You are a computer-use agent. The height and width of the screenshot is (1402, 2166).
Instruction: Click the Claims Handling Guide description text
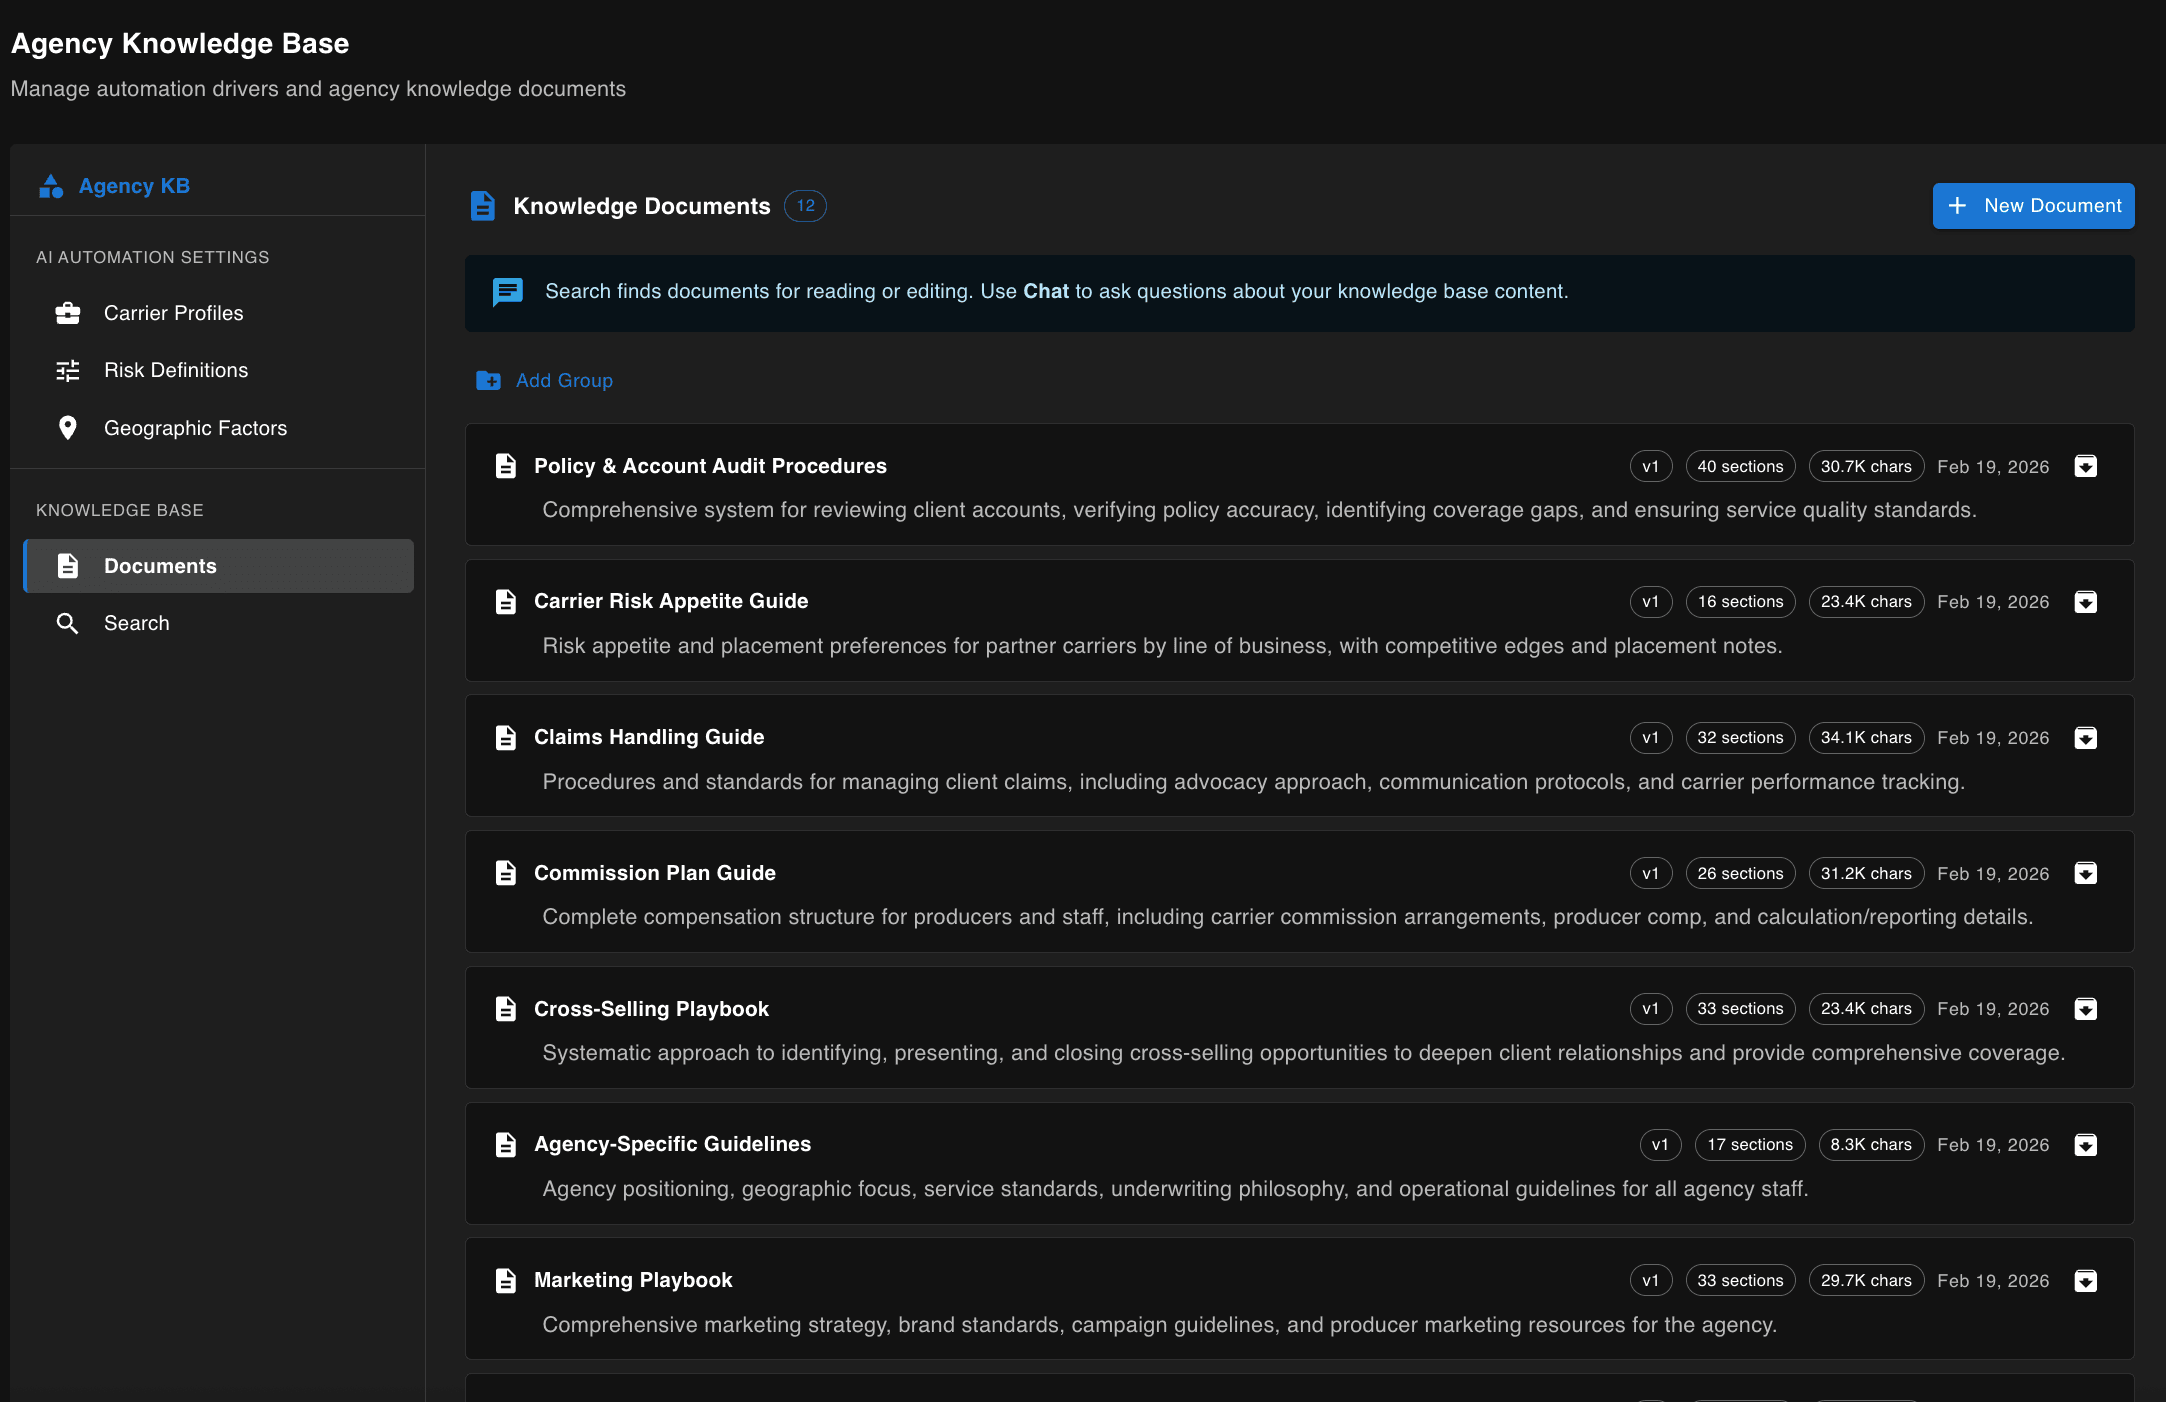point(1253,782)
